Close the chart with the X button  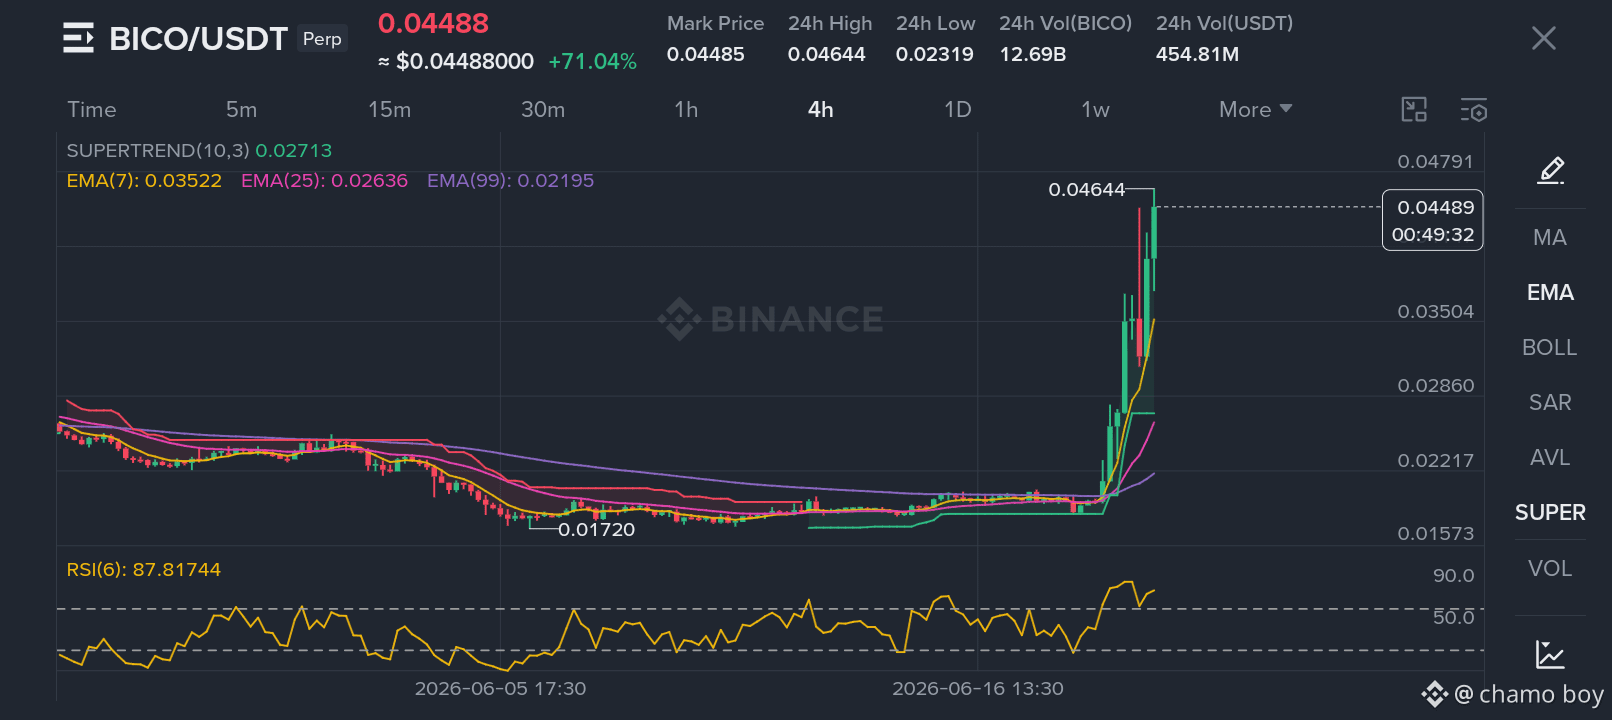coord(1544,38)
